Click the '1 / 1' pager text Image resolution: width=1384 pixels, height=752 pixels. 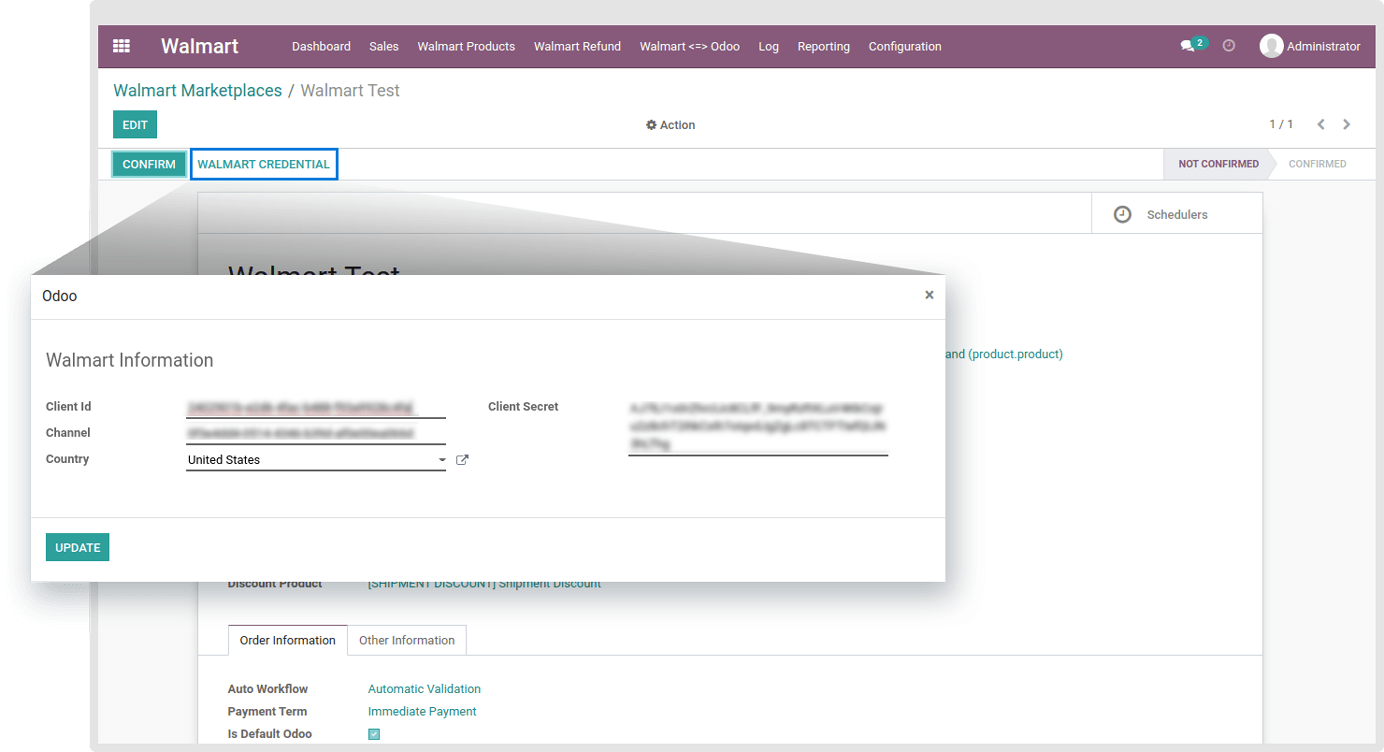coord(1281,124)
